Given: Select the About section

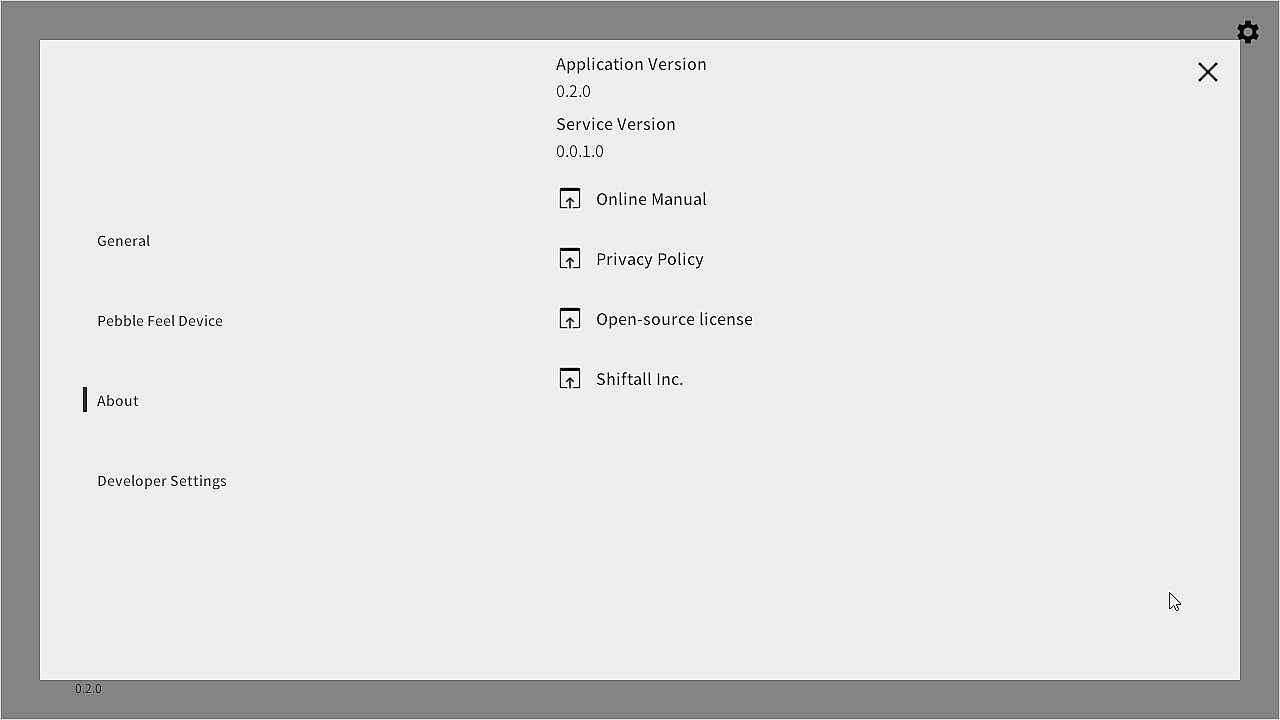Looking at the screenshot, I should 118,401.
